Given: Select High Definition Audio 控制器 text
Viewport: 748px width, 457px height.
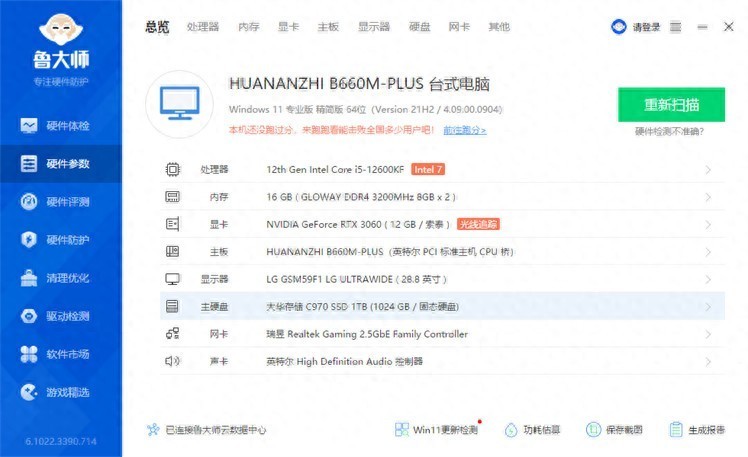Looking at the screenshot, I should click(x=360, y=361).
